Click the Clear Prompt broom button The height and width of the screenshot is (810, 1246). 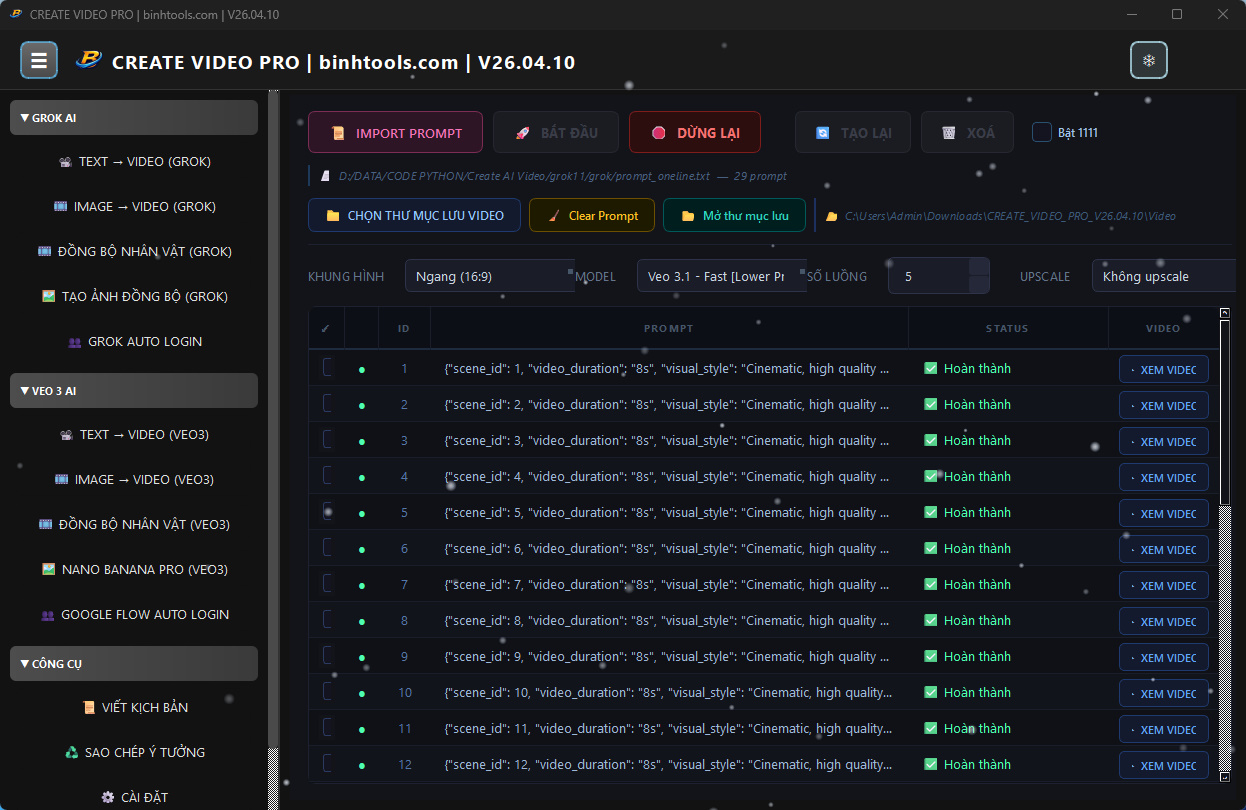pyautogui.click(x=591, y=216)
